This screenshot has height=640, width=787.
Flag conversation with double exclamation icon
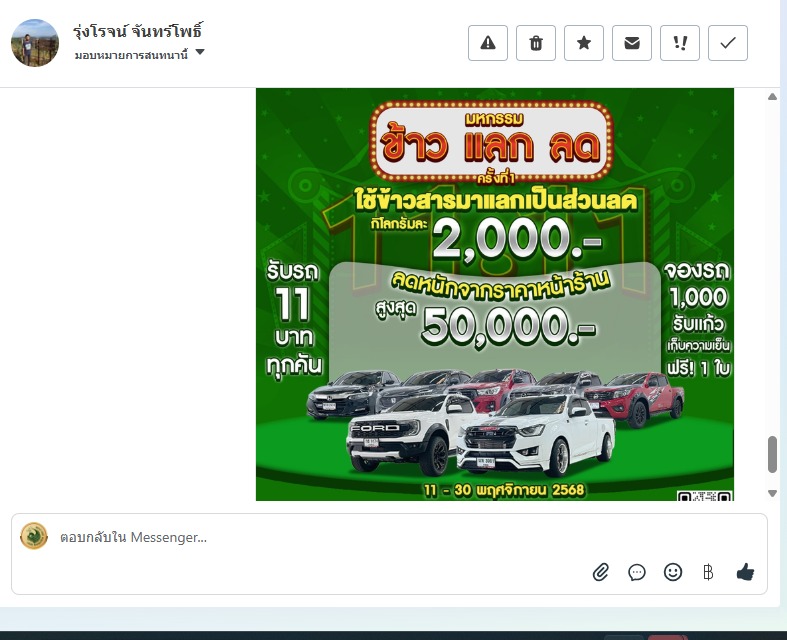[680, 43]
